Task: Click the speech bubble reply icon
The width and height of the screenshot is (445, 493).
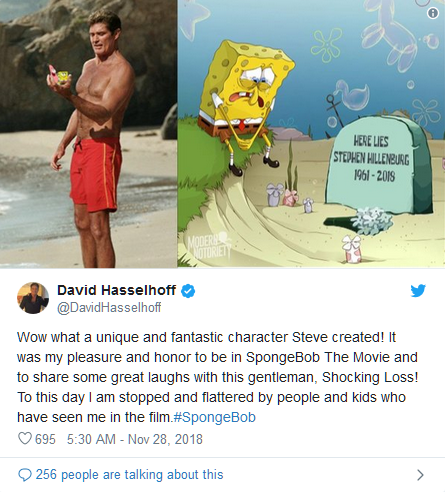Action: 25,475
